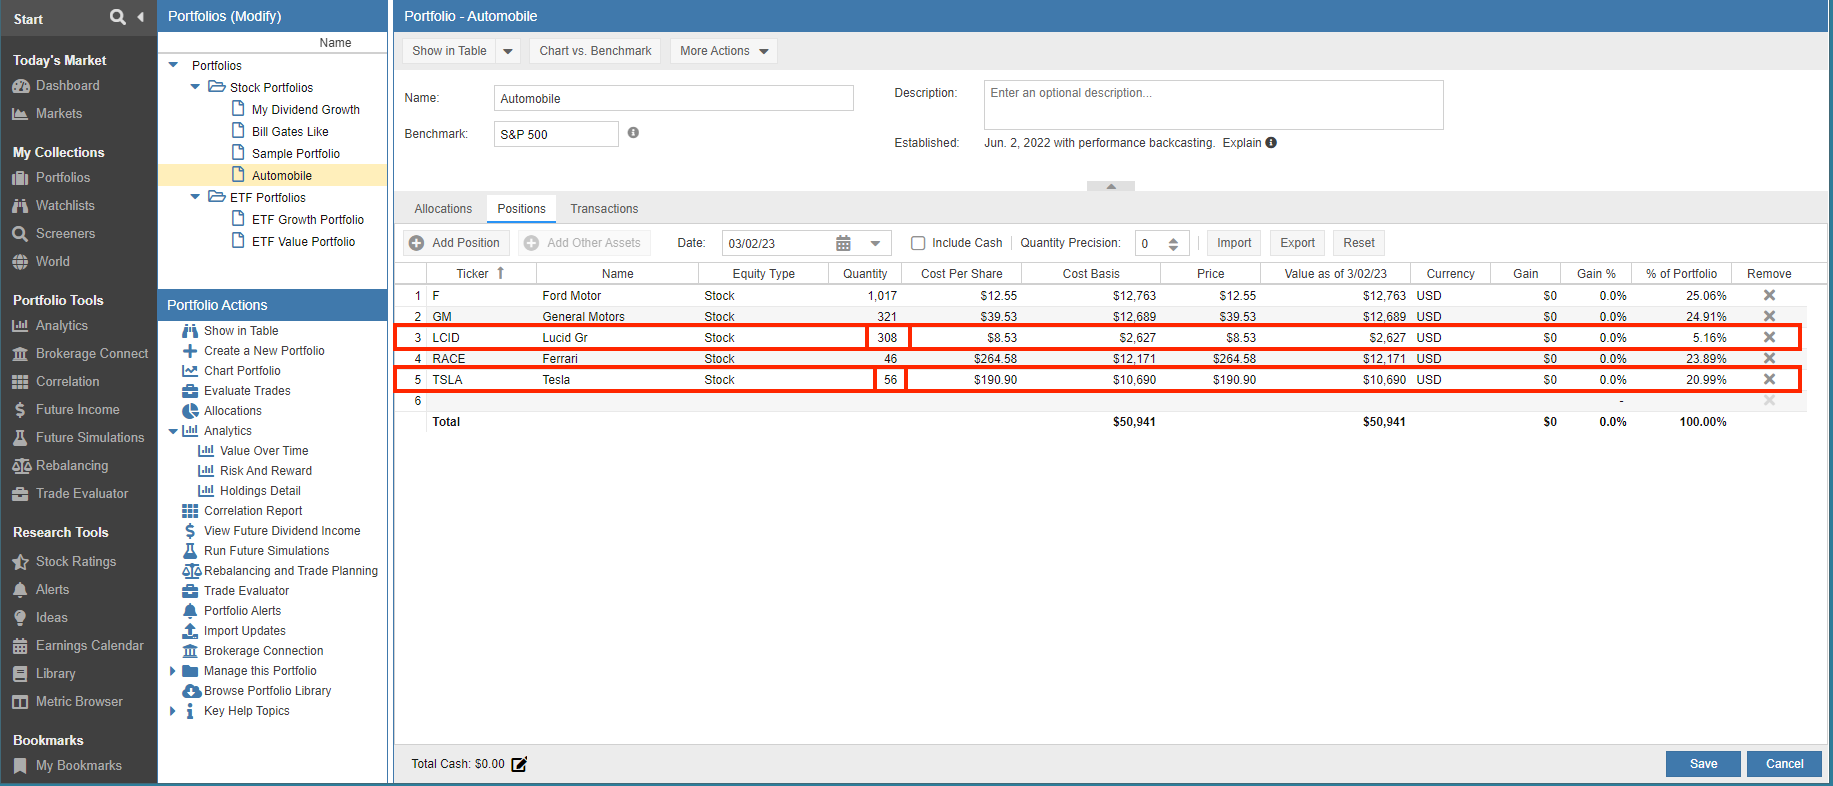This screenshot has width=1833, height=786.
Task: Click Chart vs. Benchmark button
Action: 595,51
